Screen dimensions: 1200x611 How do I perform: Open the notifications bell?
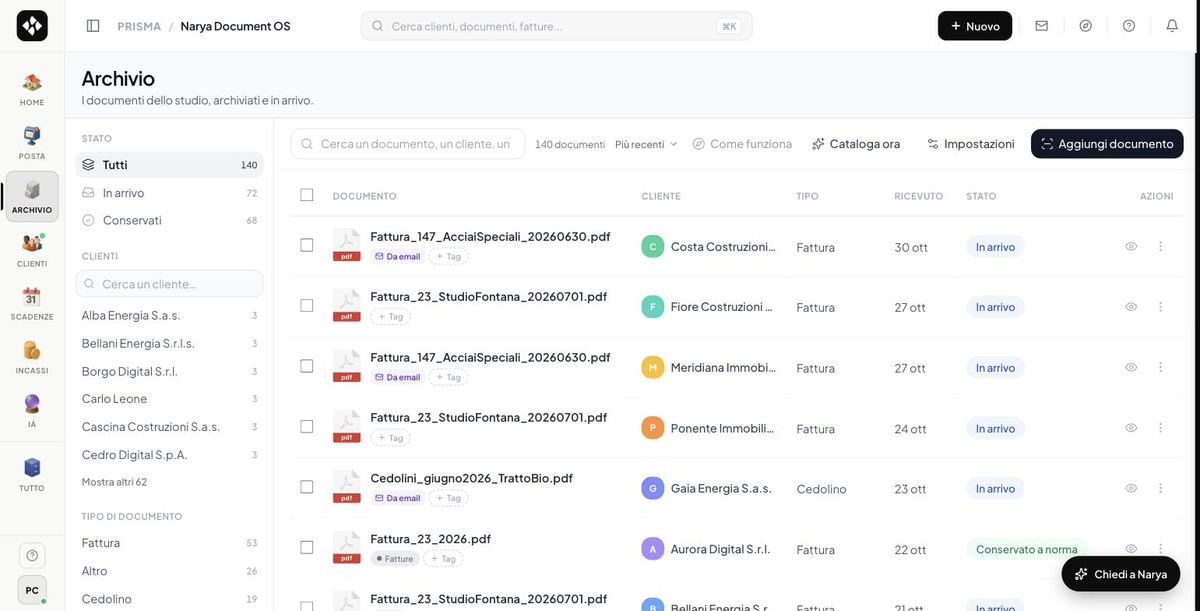point(1172,26)
